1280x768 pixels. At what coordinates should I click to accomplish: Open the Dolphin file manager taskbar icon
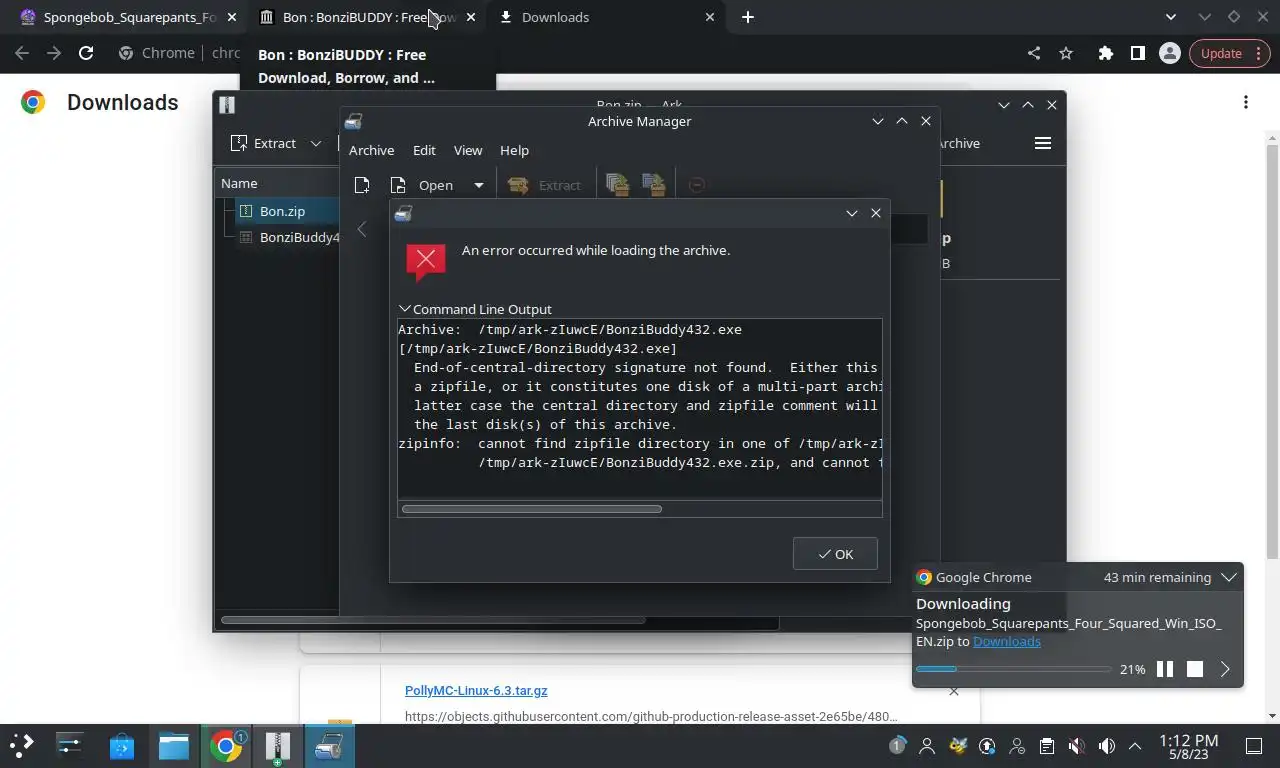pos(174,745)
